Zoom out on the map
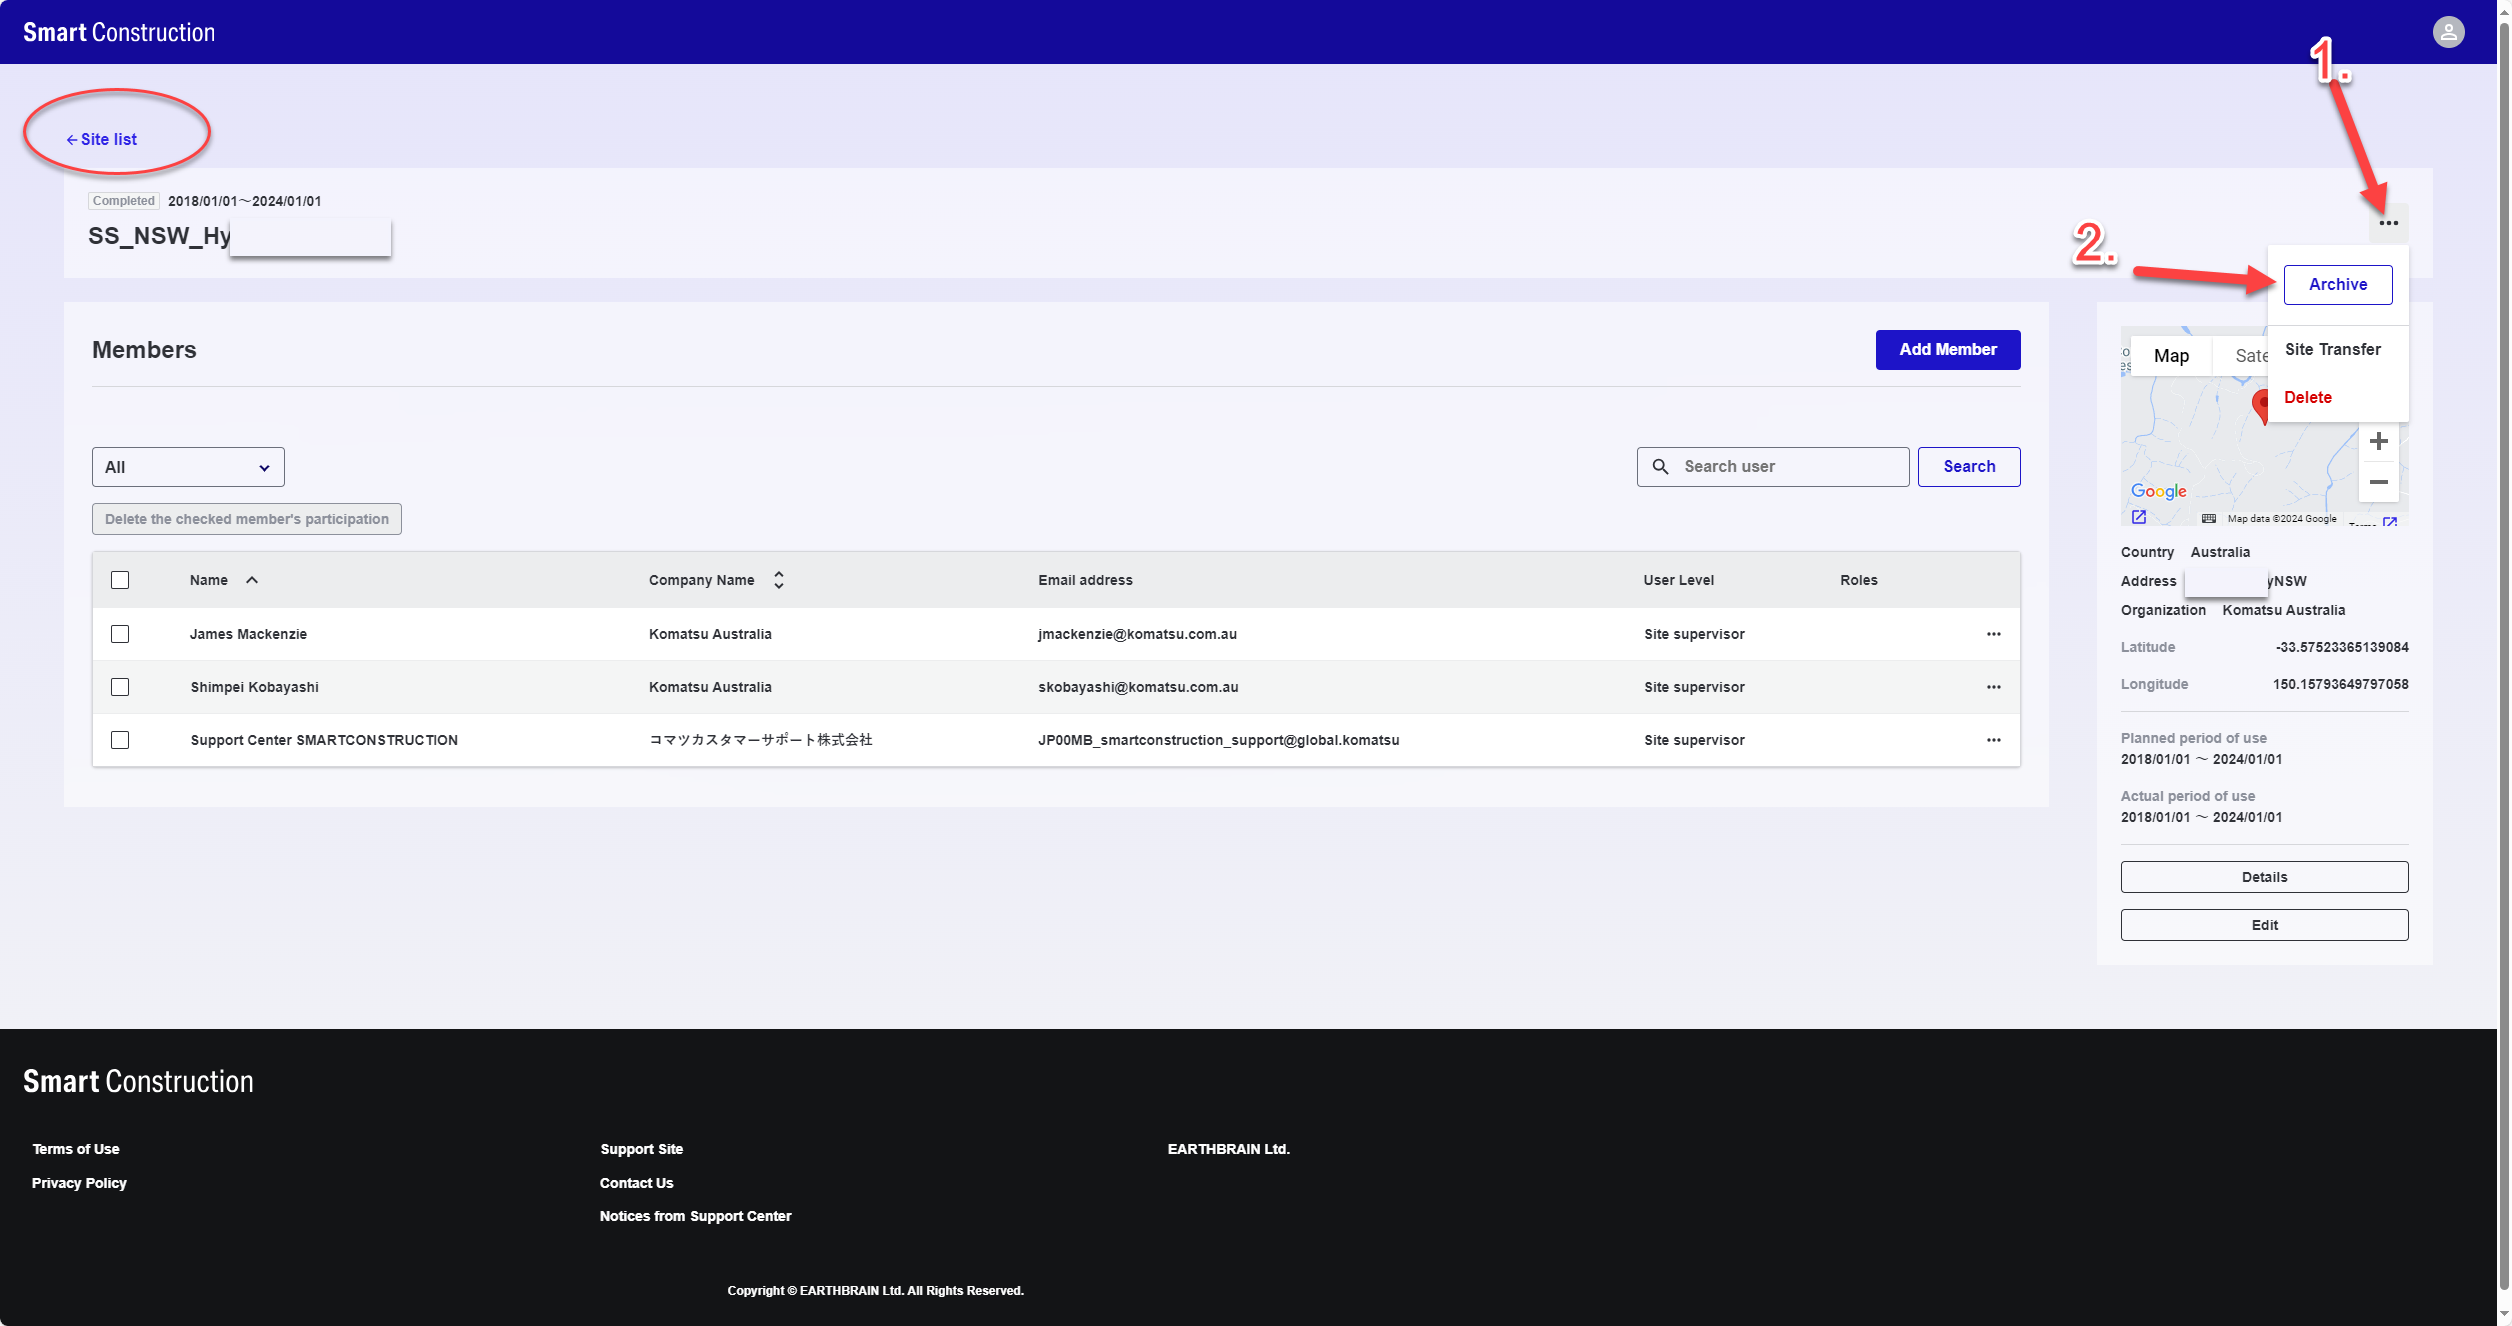The width and height of the screenshot is (2512, 1326). 2379,482
